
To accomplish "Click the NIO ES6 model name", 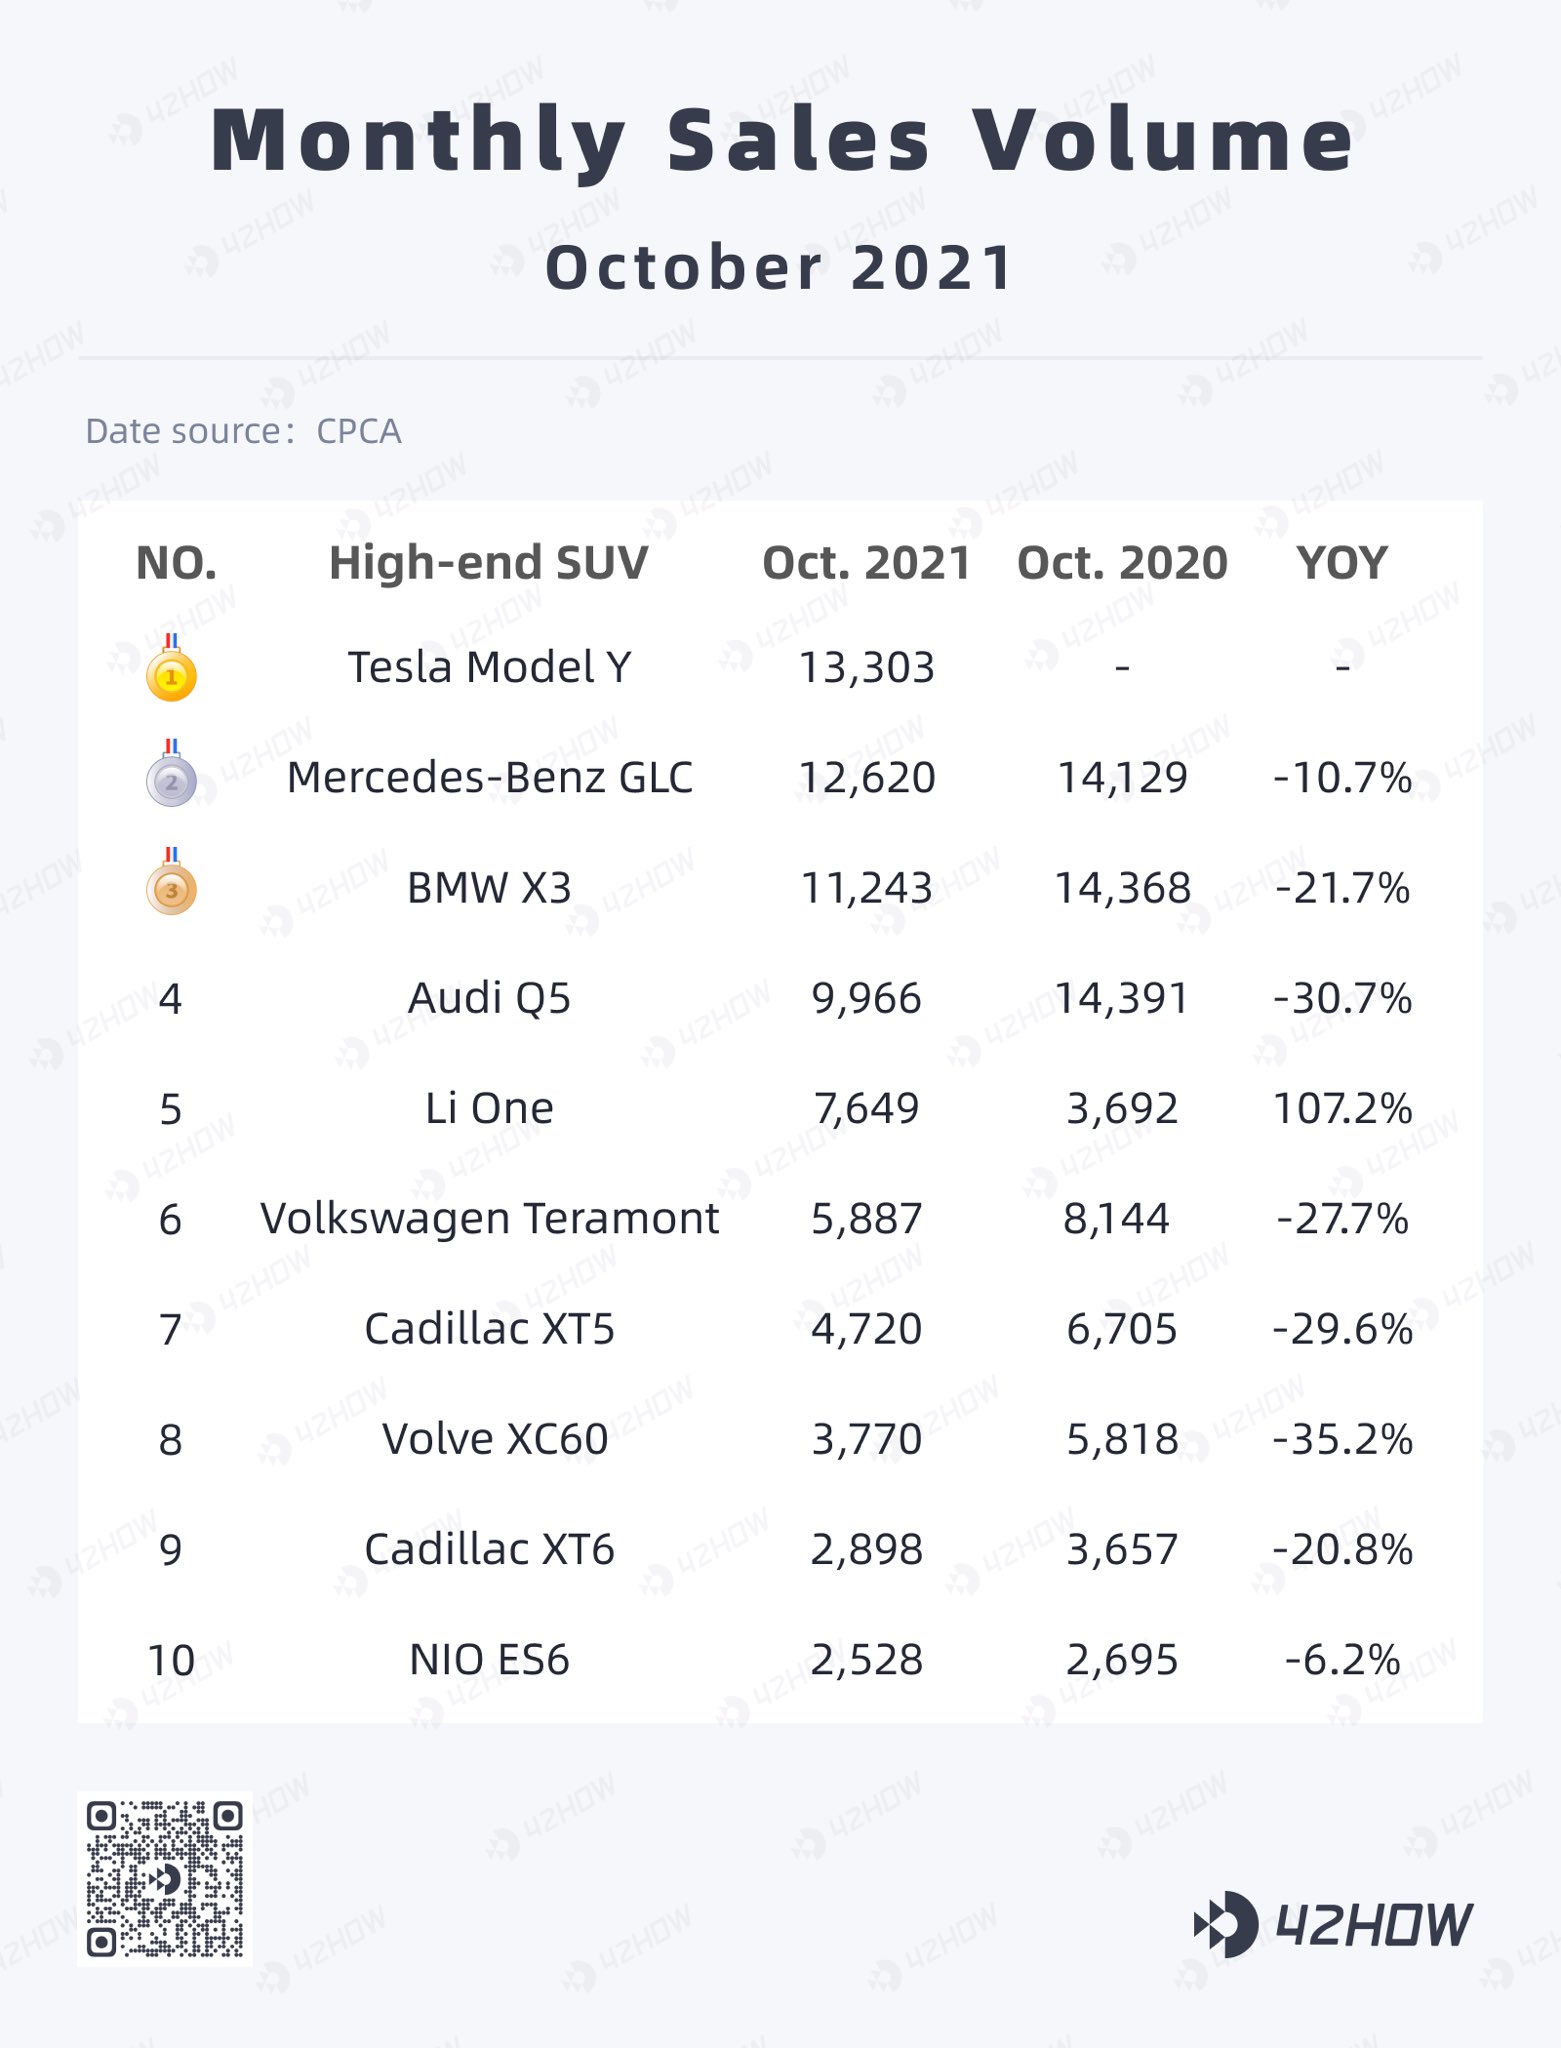I will click(x=489, y=1660).
